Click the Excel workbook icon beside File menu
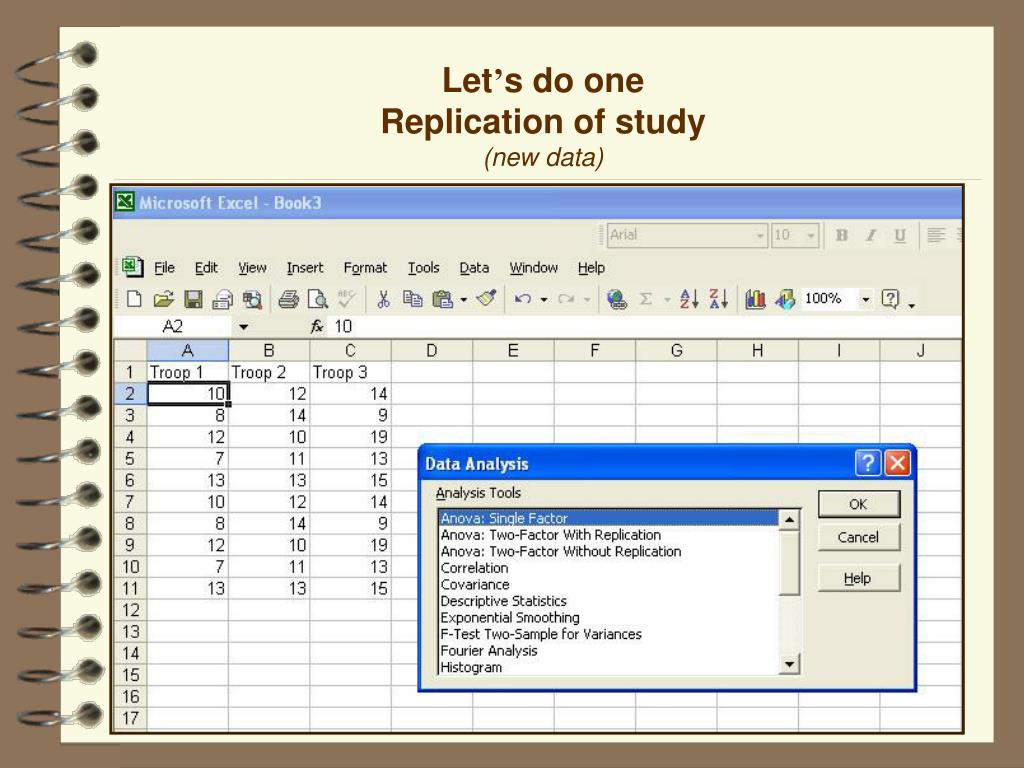This screenshot has height=768, width=1024. click(x=132, y=266)
